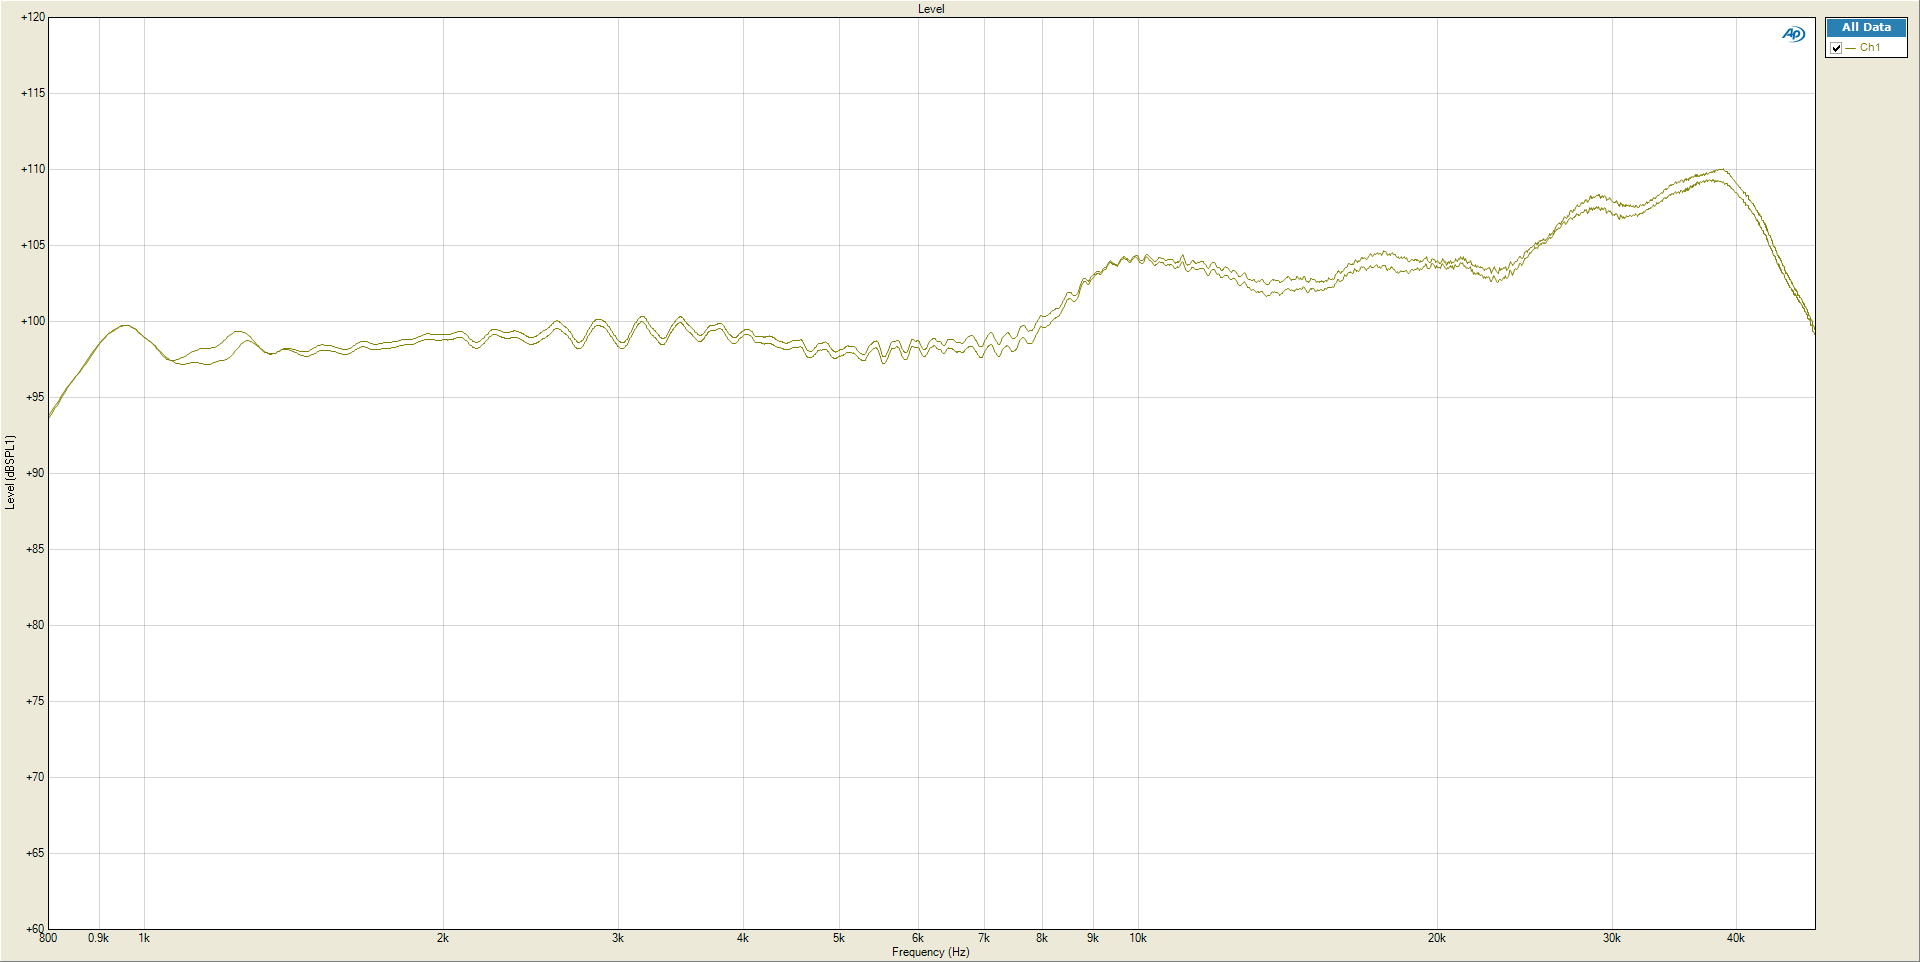Toggle the Ch1 checkbox in the legend
Viewport: 1920px width, 962px height.
click(x=1836, y=48)
